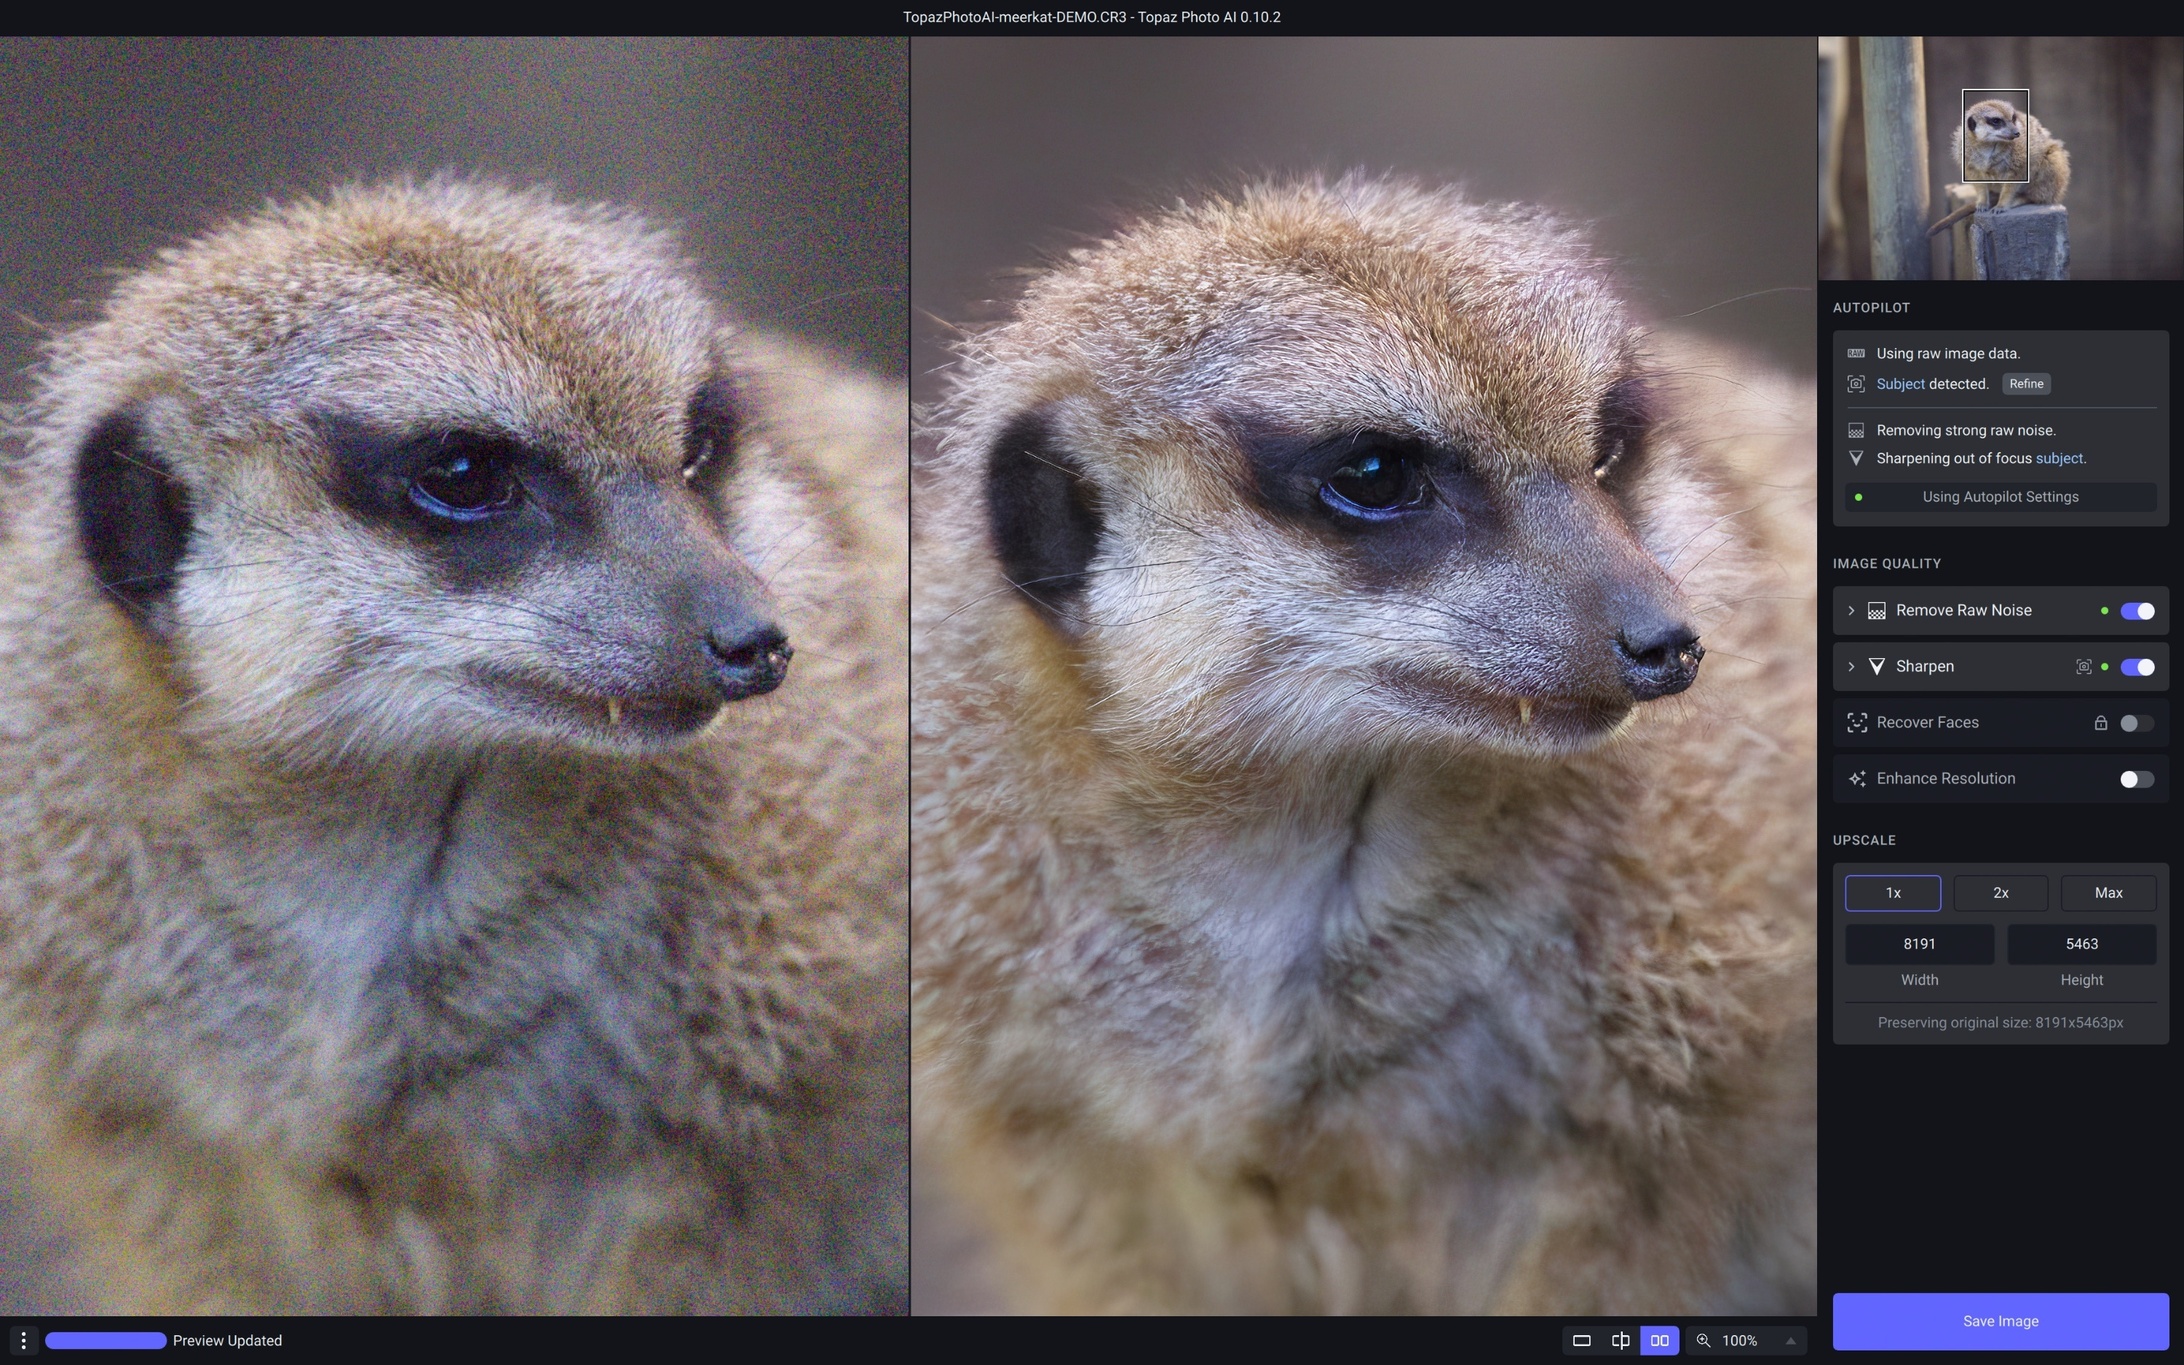Disable the Remove Raw Noise toggle
This screenshot has width=2184, height=1365.
point(2137,611)
